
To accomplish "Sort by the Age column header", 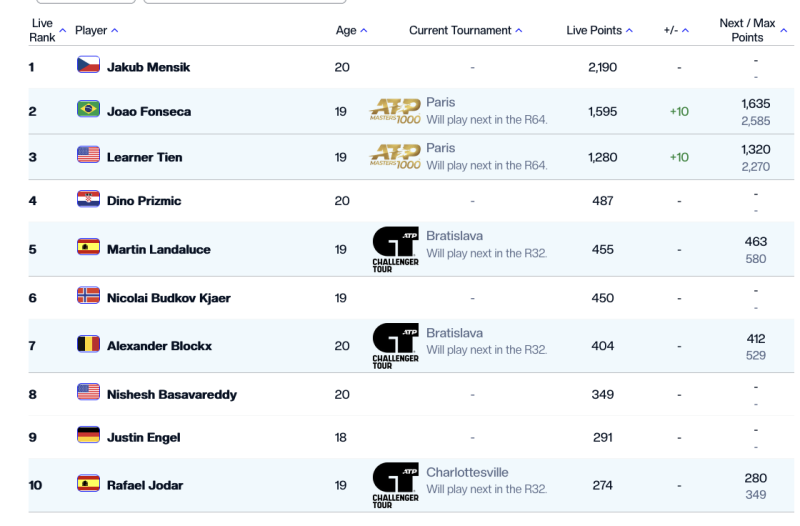I will tap(351, 31).
